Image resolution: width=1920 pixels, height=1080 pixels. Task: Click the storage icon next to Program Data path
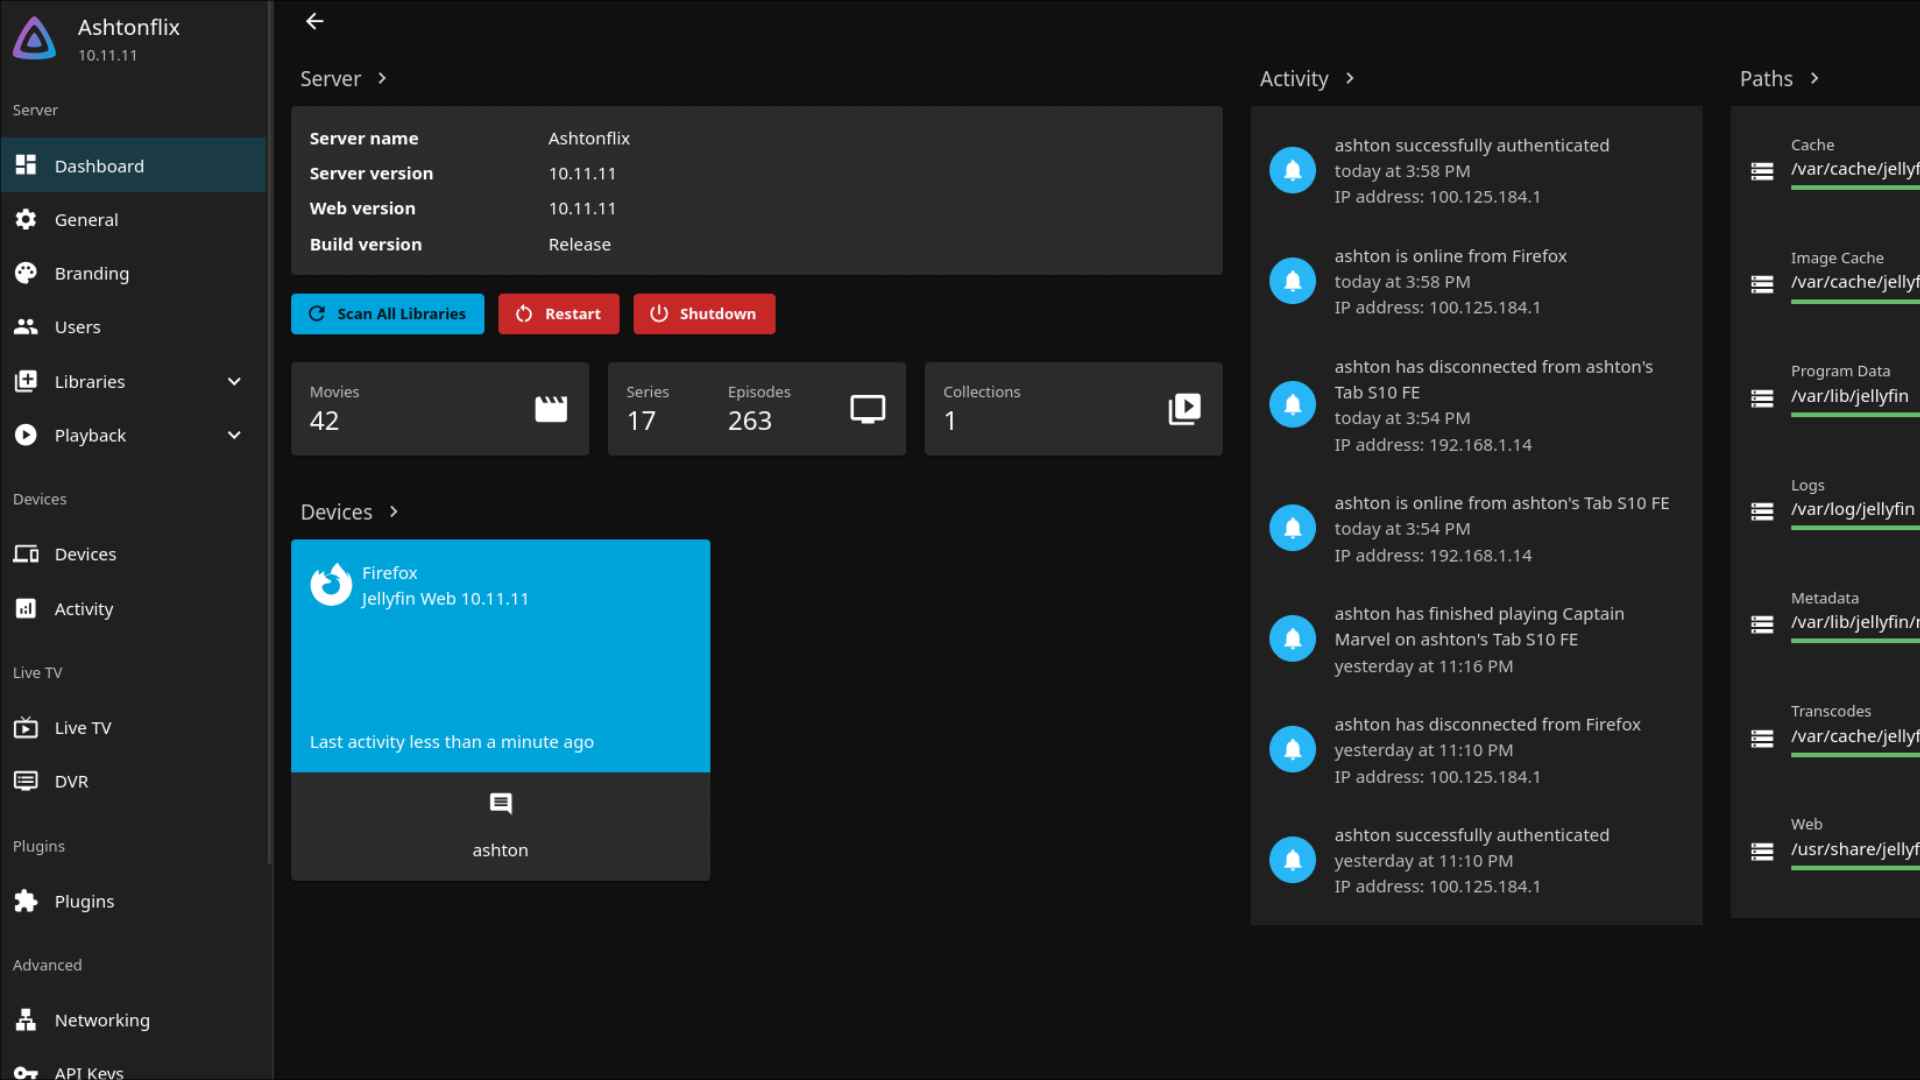click(x=1762, y=398)
